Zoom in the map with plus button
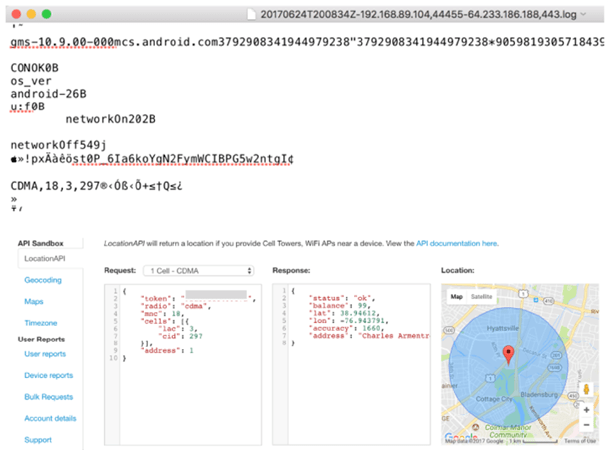 (x=586, y=410)
